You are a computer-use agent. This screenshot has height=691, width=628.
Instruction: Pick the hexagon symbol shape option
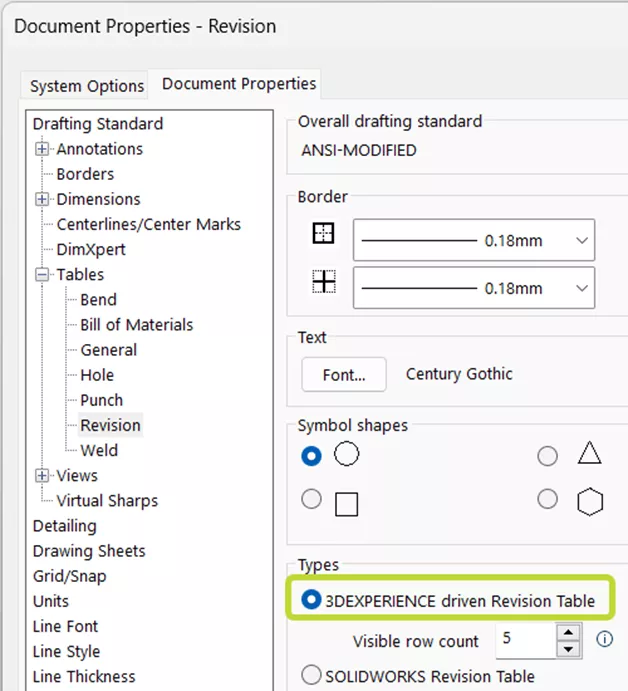pyautogui.click(x=548, y=498)
